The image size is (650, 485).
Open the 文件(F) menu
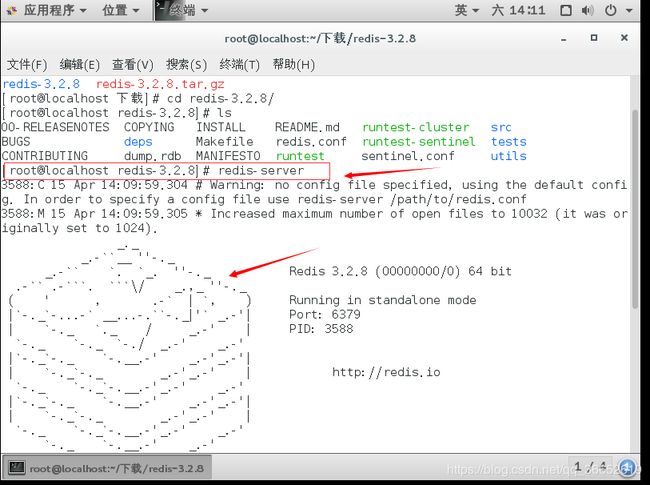click(x=27, y=65)
